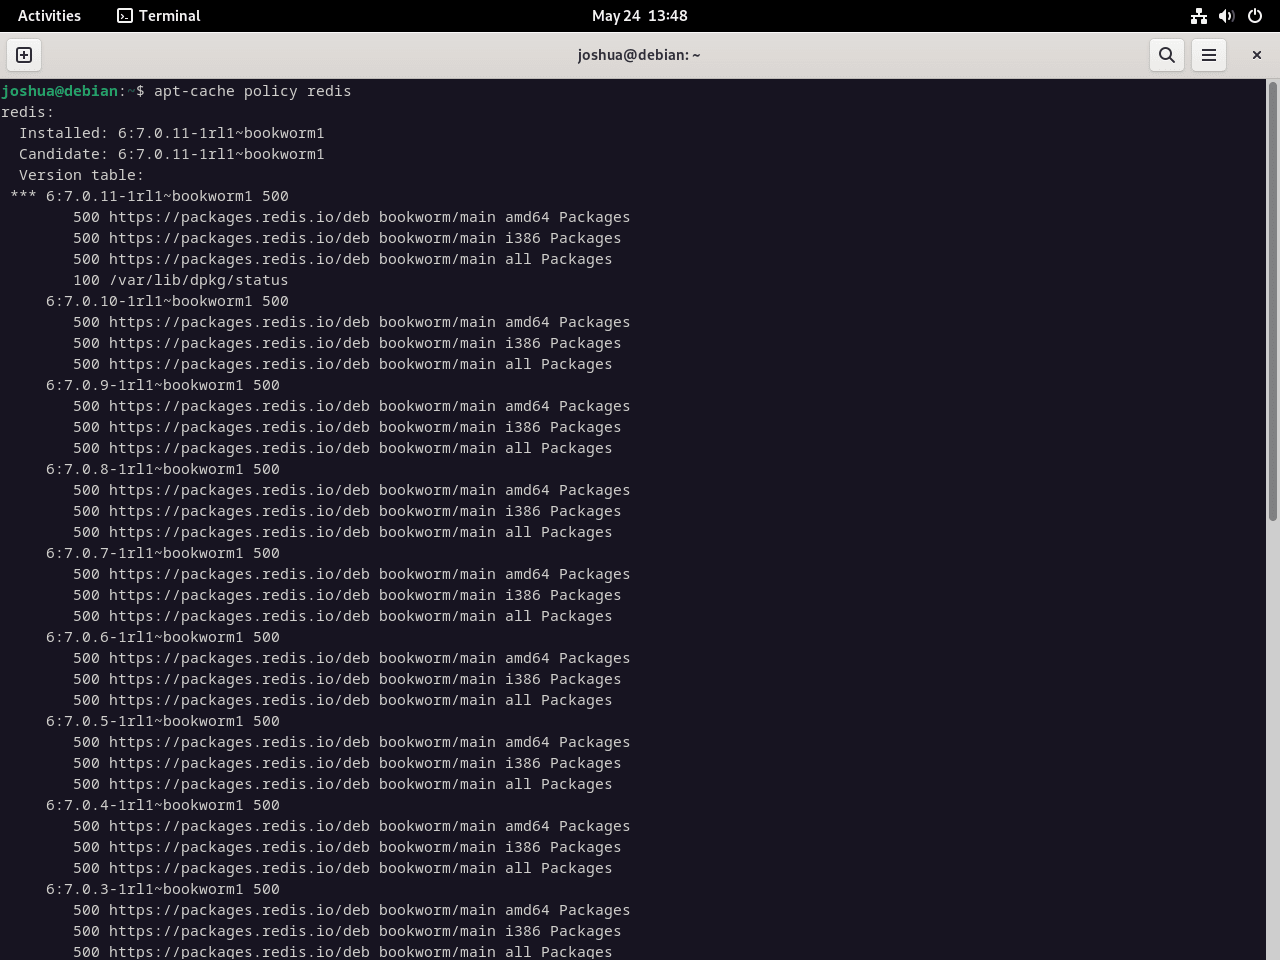Open the terminal search
Image resolution: width=1280 pixels, height=960 pixels.
pyautogui.click(x=1166, y=55)
